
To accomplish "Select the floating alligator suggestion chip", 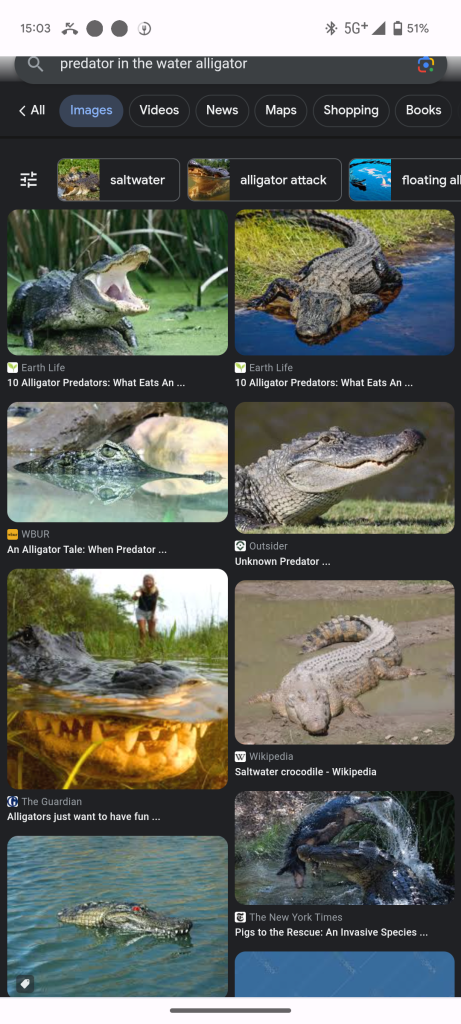I will [405, 180].
